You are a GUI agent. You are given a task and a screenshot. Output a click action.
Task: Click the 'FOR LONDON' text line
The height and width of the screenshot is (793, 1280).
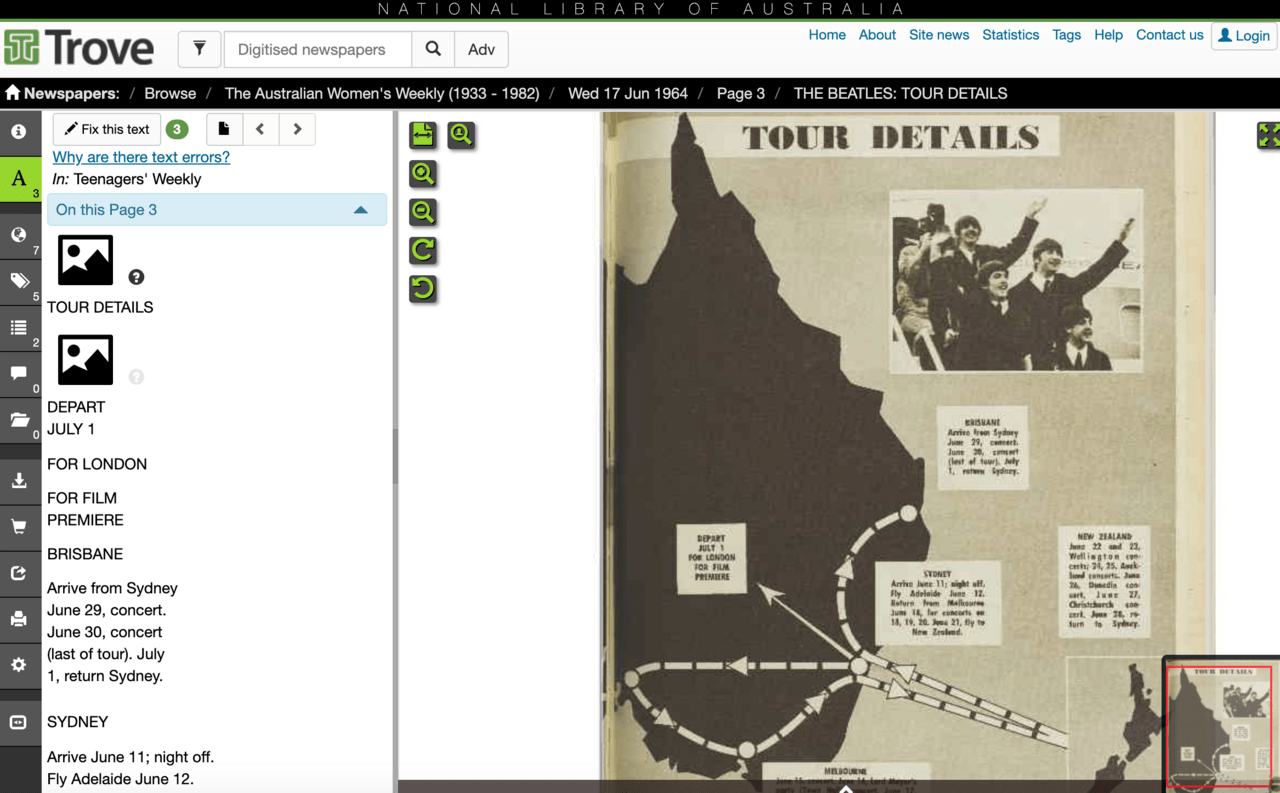(97, 464)
